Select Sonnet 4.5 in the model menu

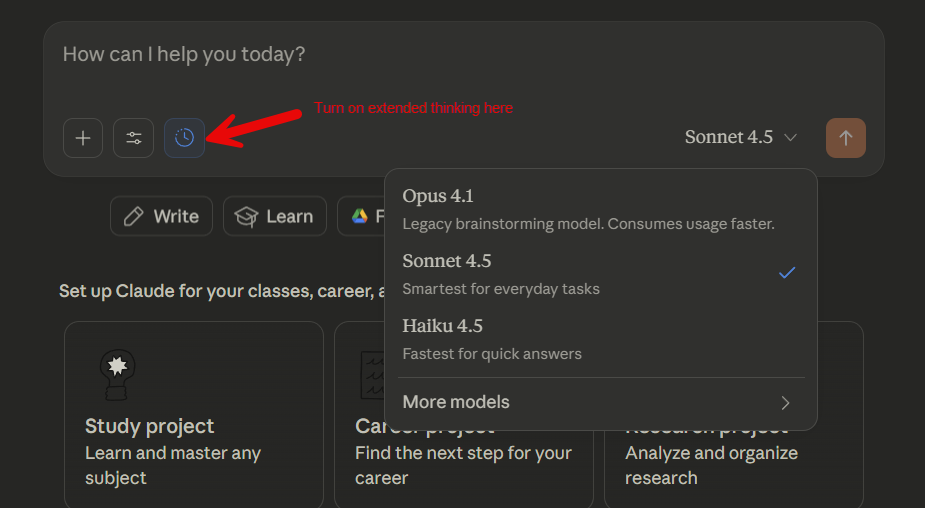point(601,274)
